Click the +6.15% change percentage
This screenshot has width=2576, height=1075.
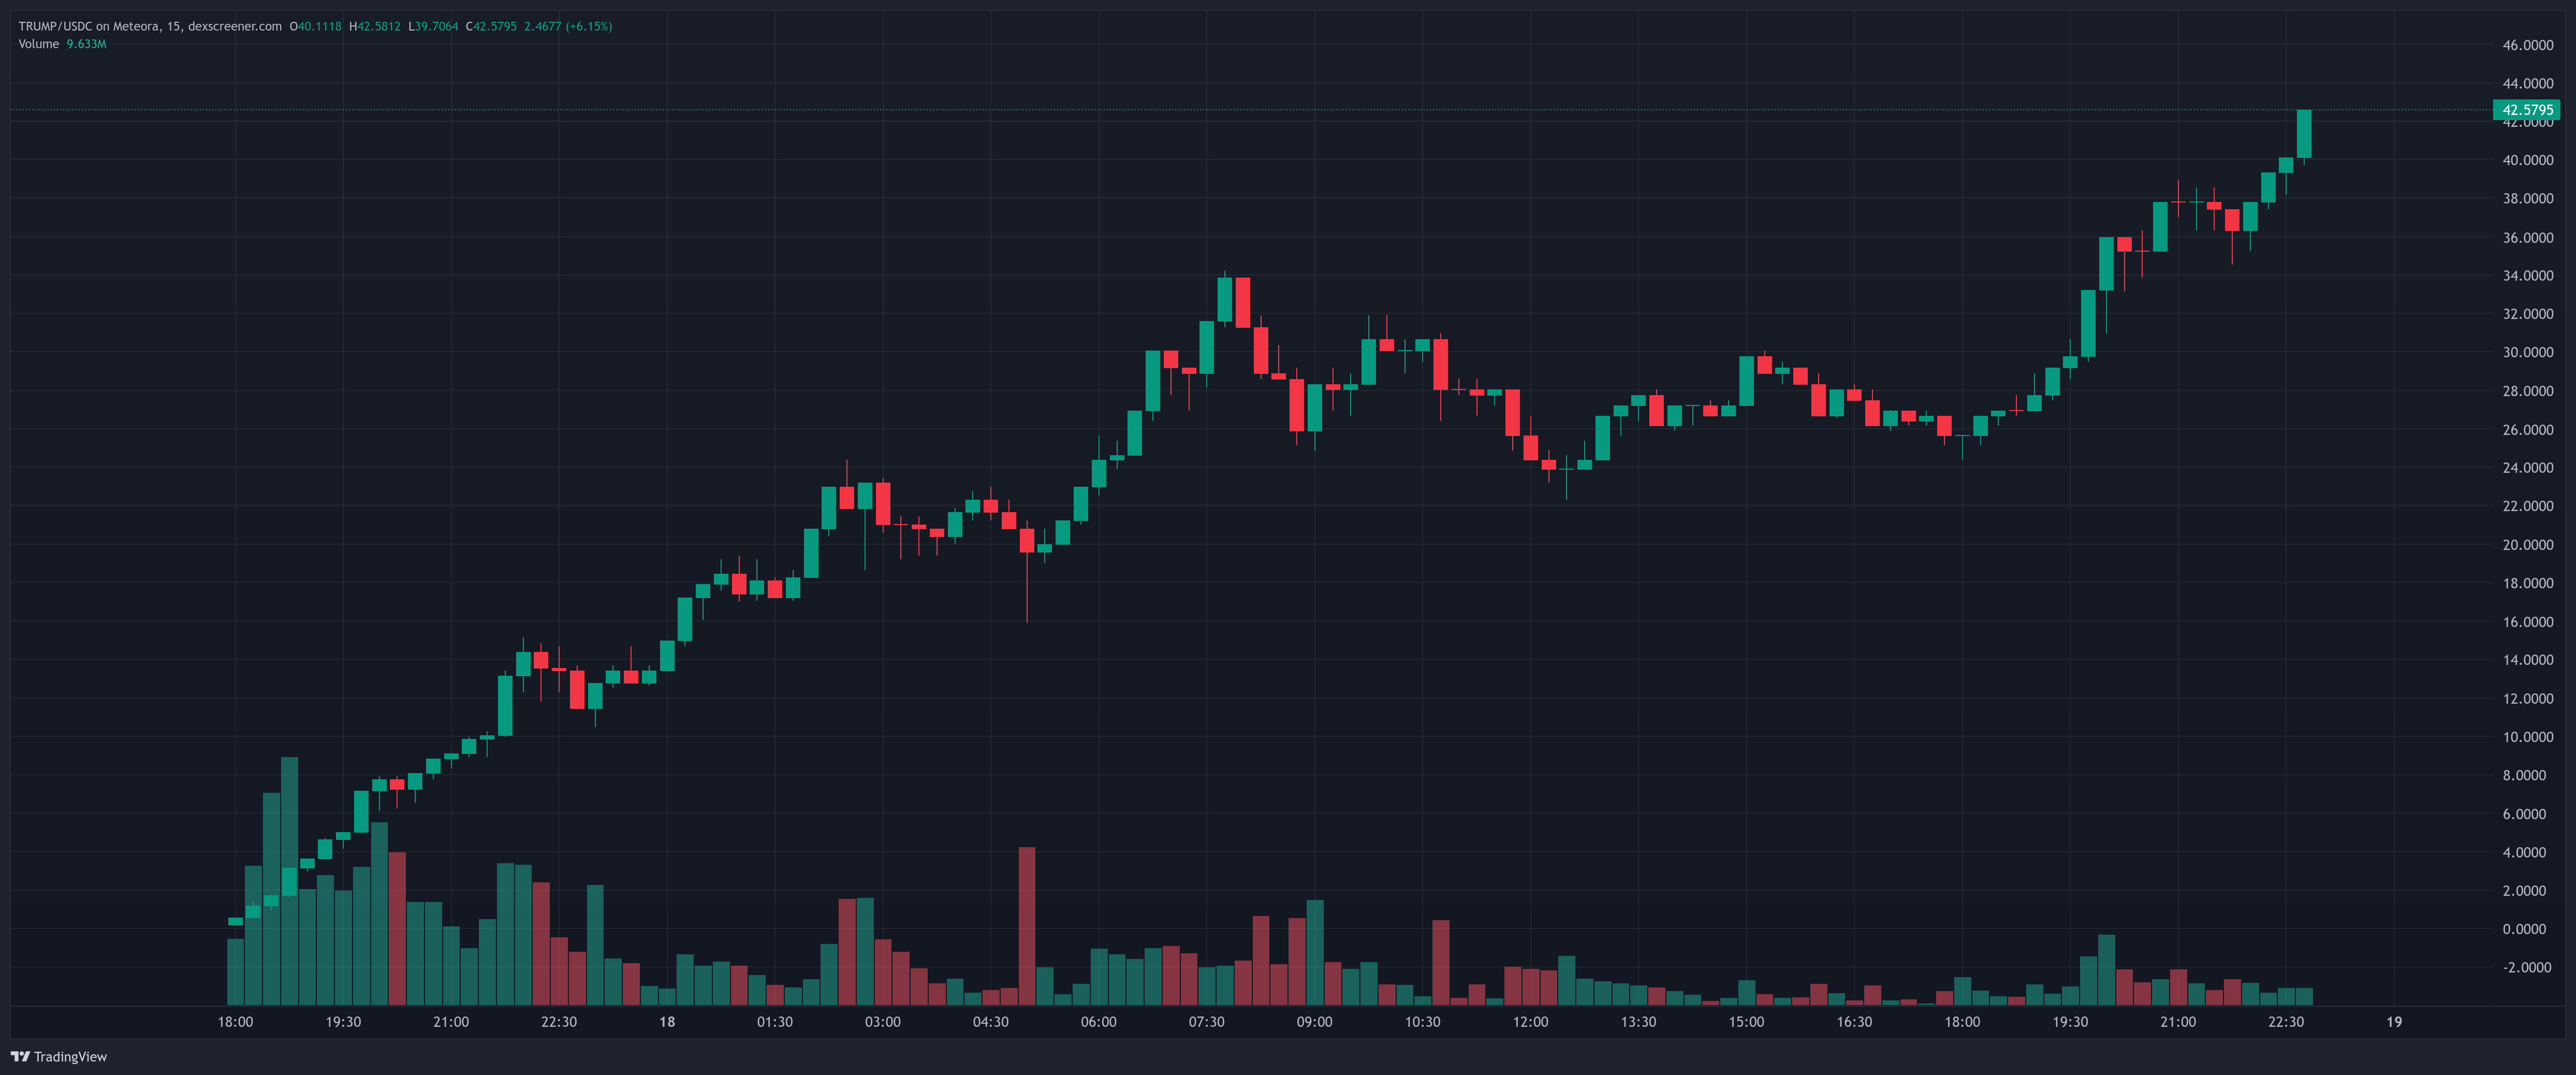589,26
